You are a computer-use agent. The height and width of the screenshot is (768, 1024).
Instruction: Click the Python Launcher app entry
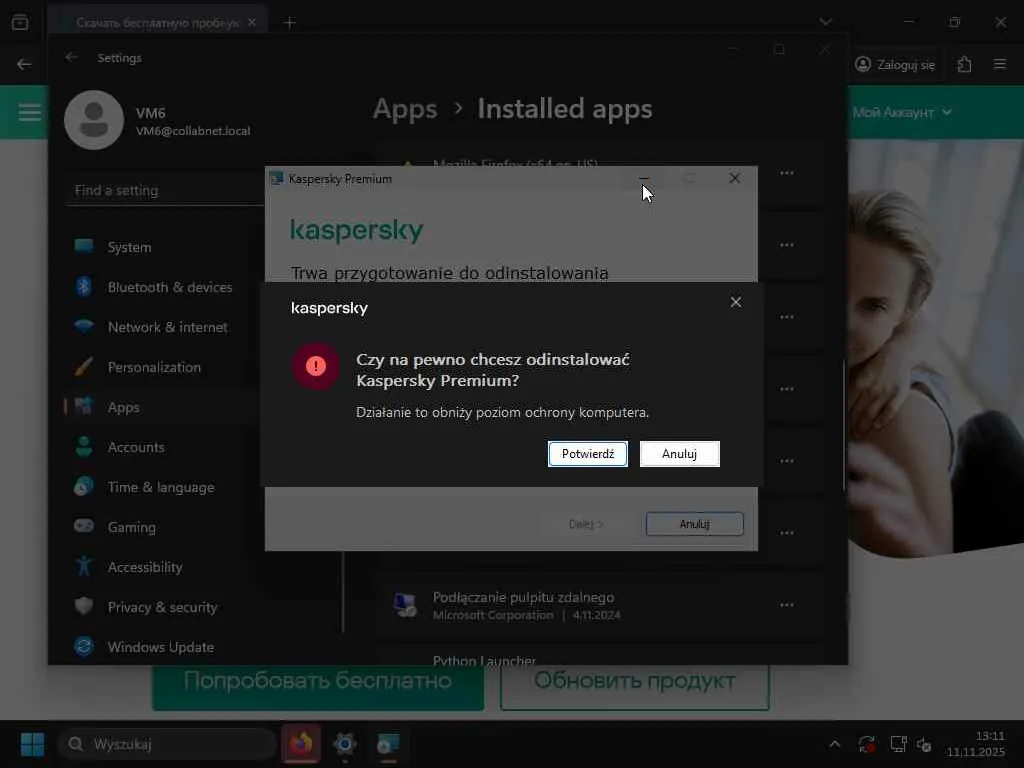click(600, 657)
